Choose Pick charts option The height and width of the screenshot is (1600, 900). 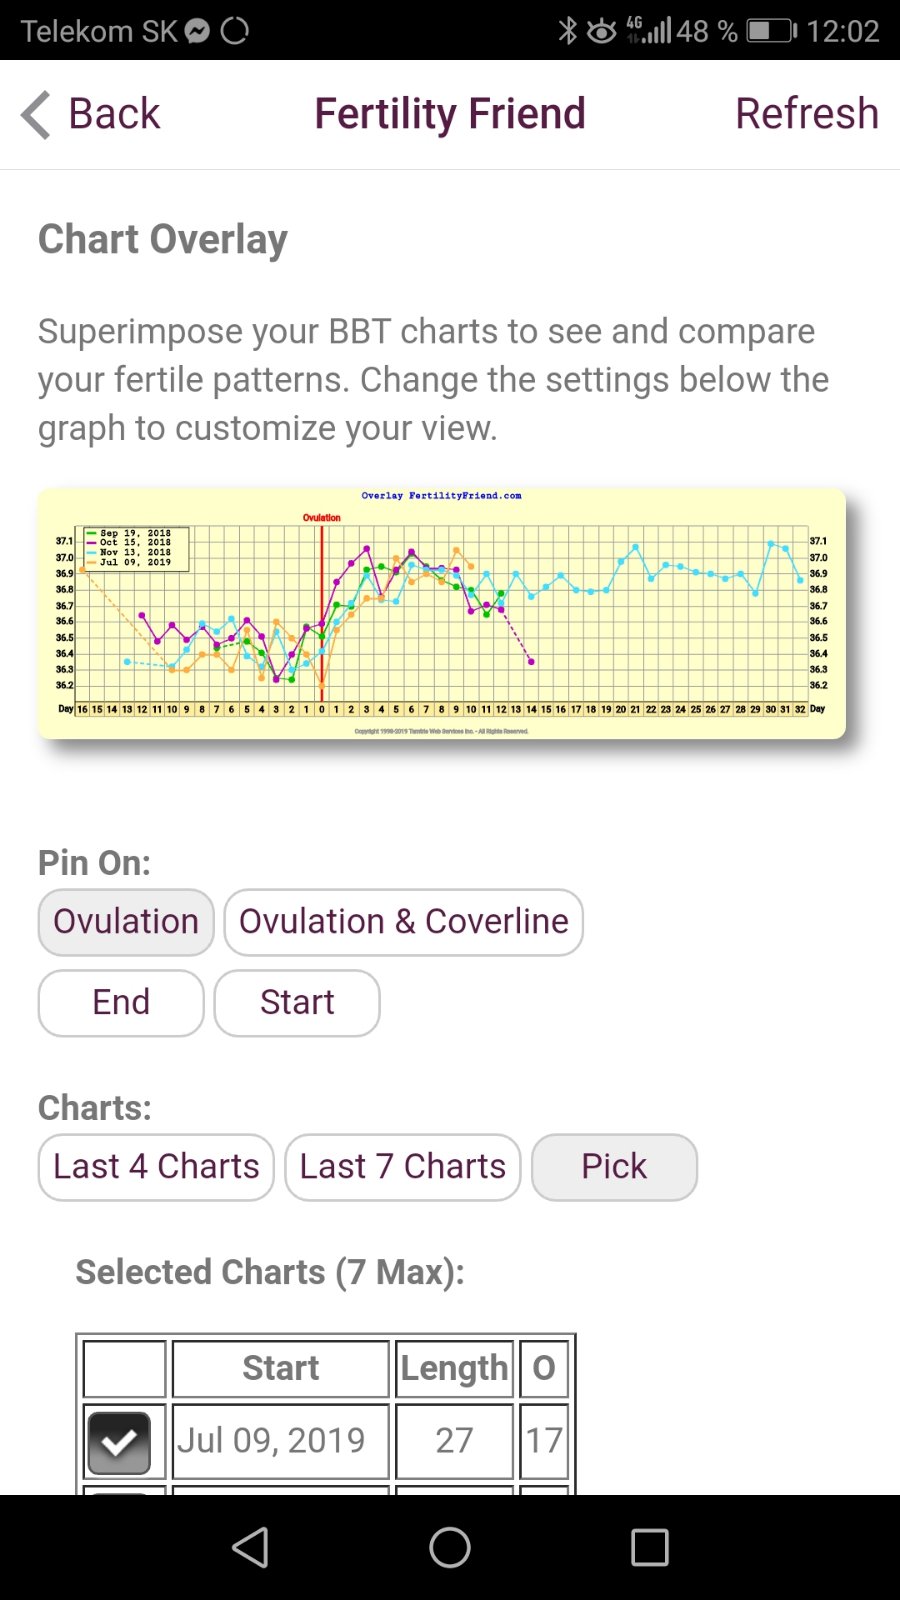[614, 1167]
